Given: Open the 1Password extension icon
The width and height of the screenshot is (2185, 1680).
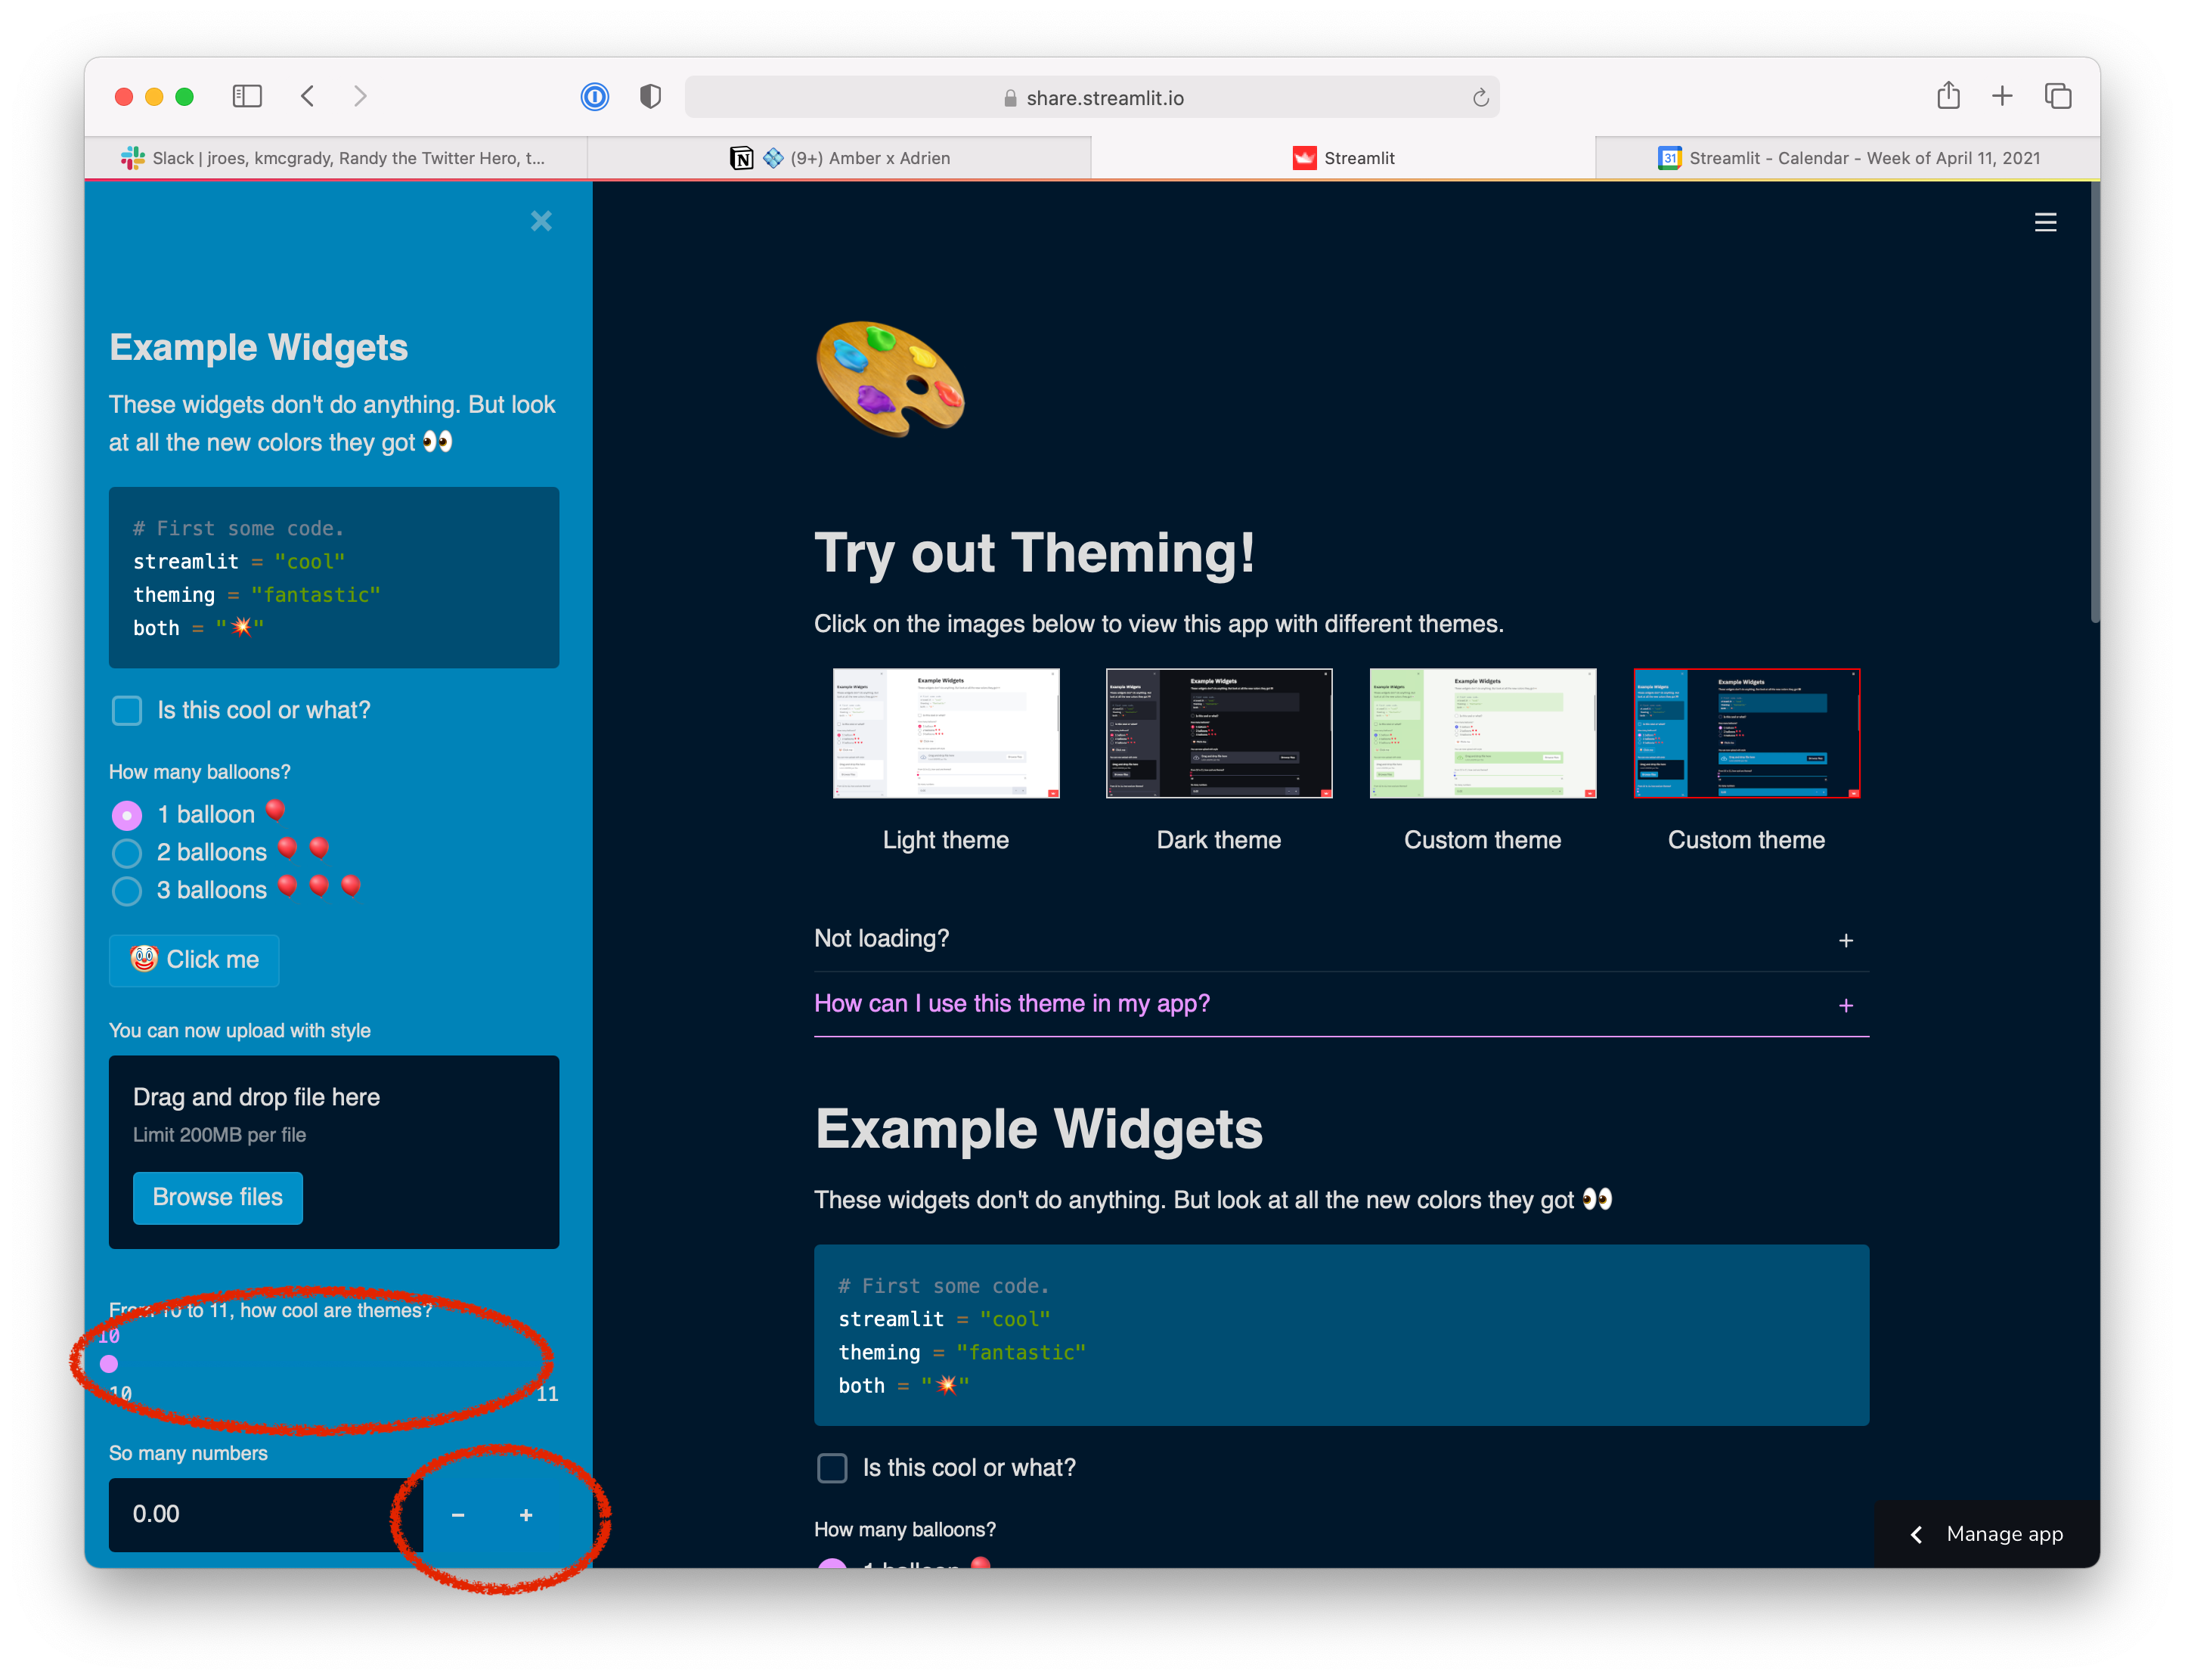Looking at the screenshot, I should point(594,96).
